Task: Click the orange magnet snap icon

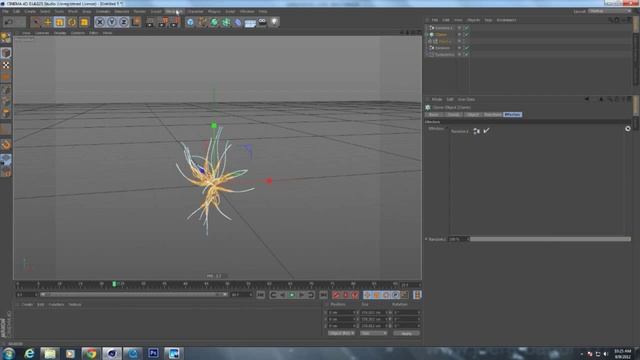Action: coord(6,144)
